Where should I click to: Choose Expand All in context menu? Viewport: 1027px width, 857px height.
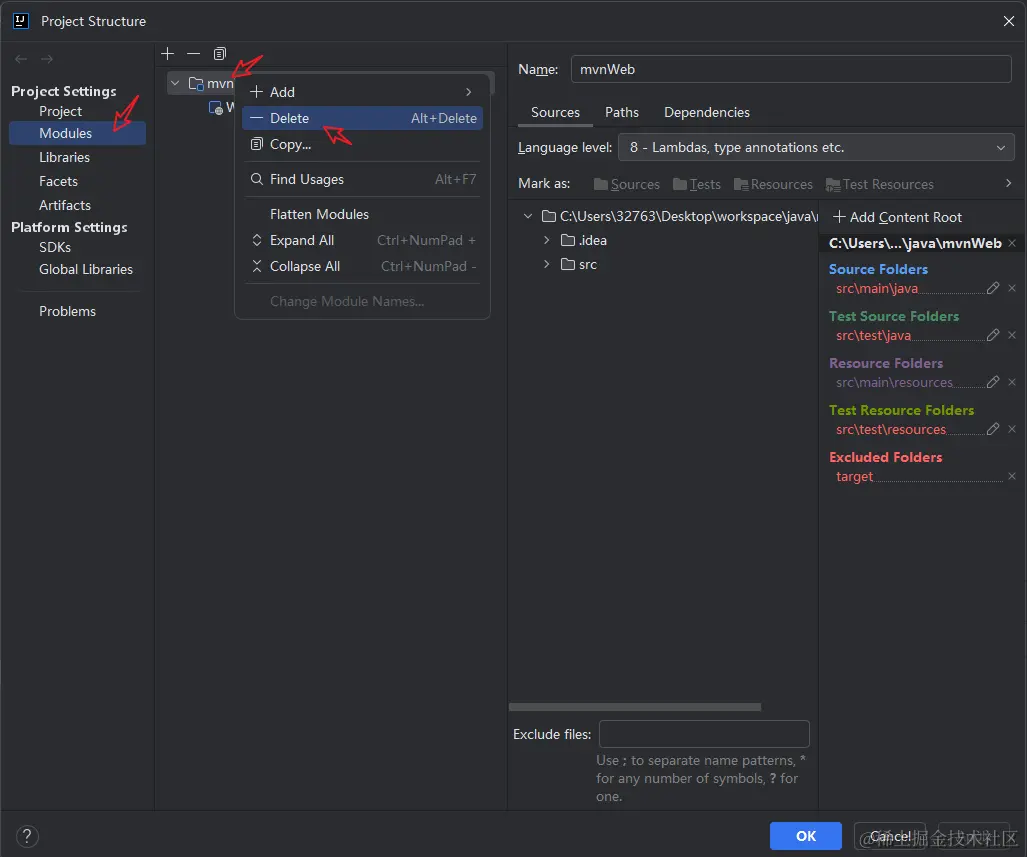pyautogui.click(x=362, y=240)
